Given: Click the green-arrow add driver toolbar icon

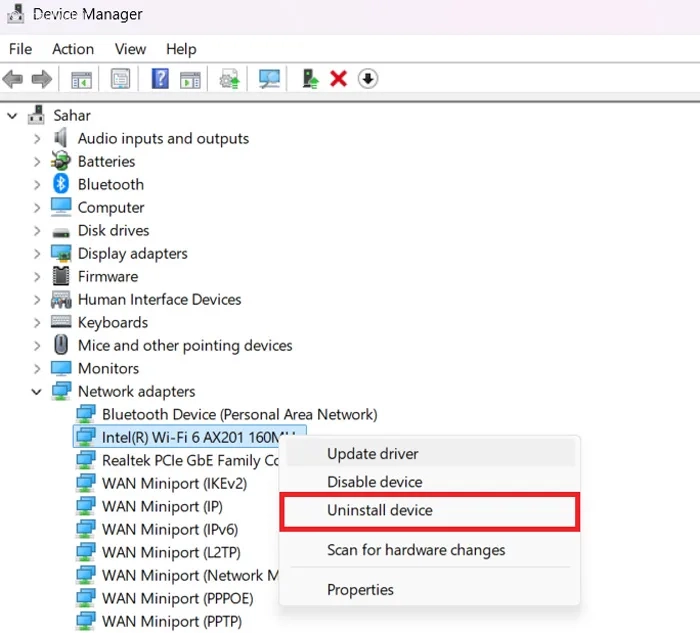Looking at the screenshot, I should click(311, 78).
